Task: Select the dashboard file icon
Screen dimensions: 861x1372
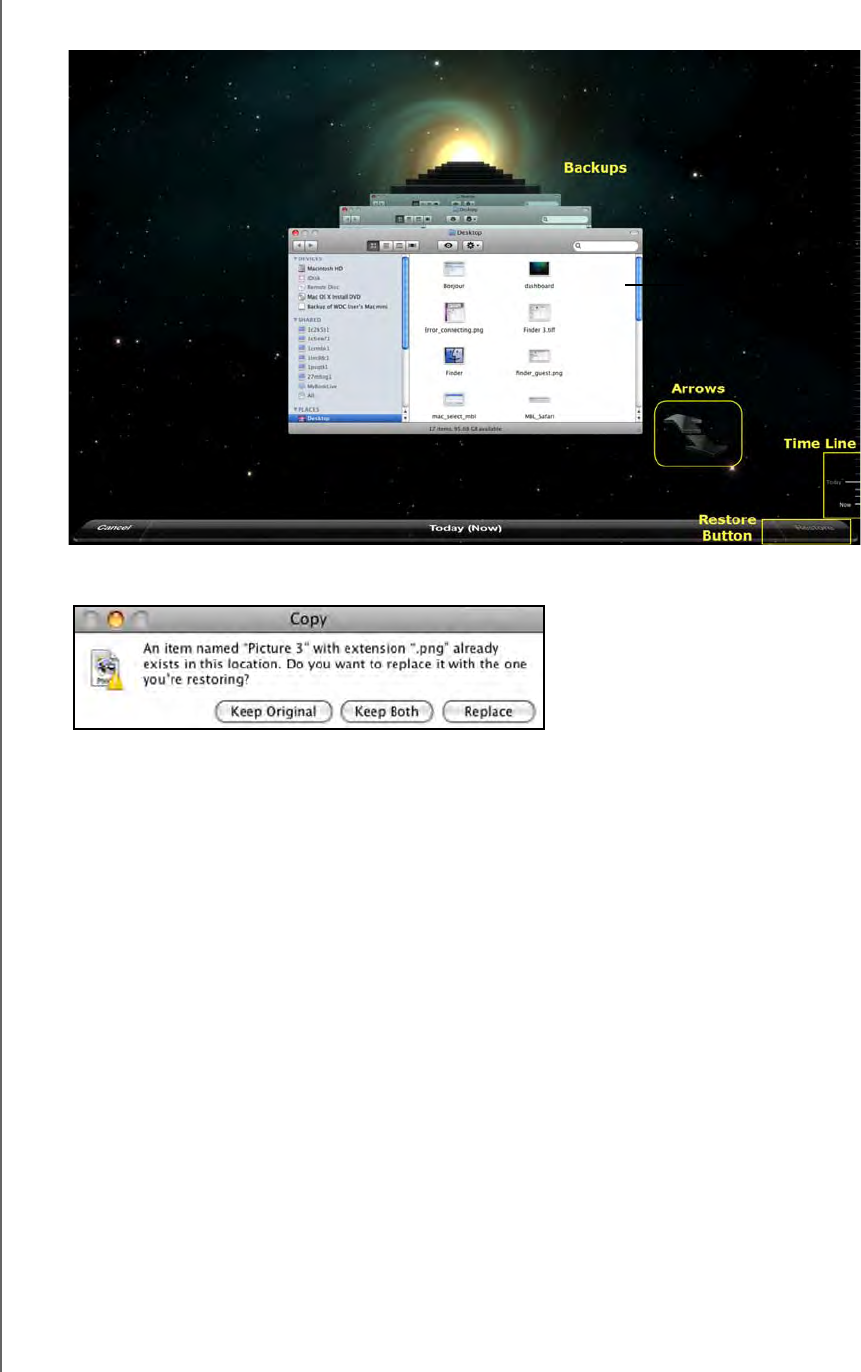Action: tap(540, 268)
